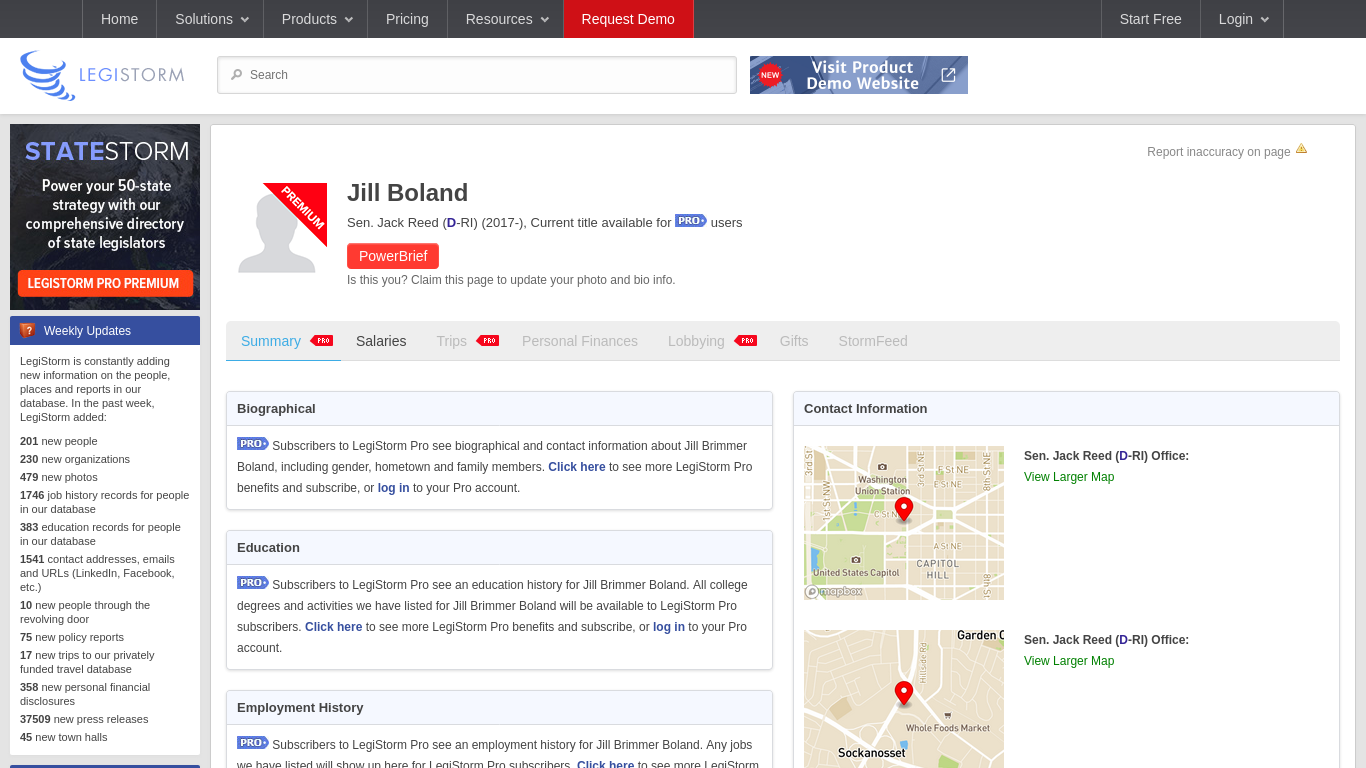Viewport: 1366px width, 768px height.
Task: Expand the Resources dropdown menu
Action: 506,19
